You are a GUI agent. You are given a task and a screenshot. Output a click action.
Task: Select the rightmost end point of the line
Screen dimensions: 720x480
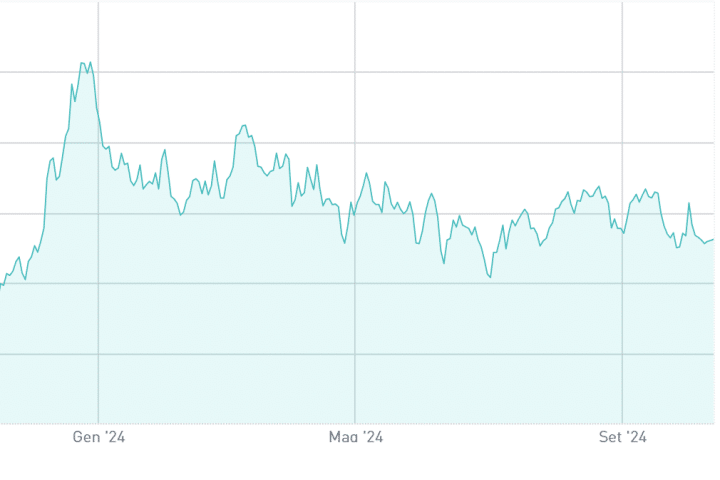point(713,239)
